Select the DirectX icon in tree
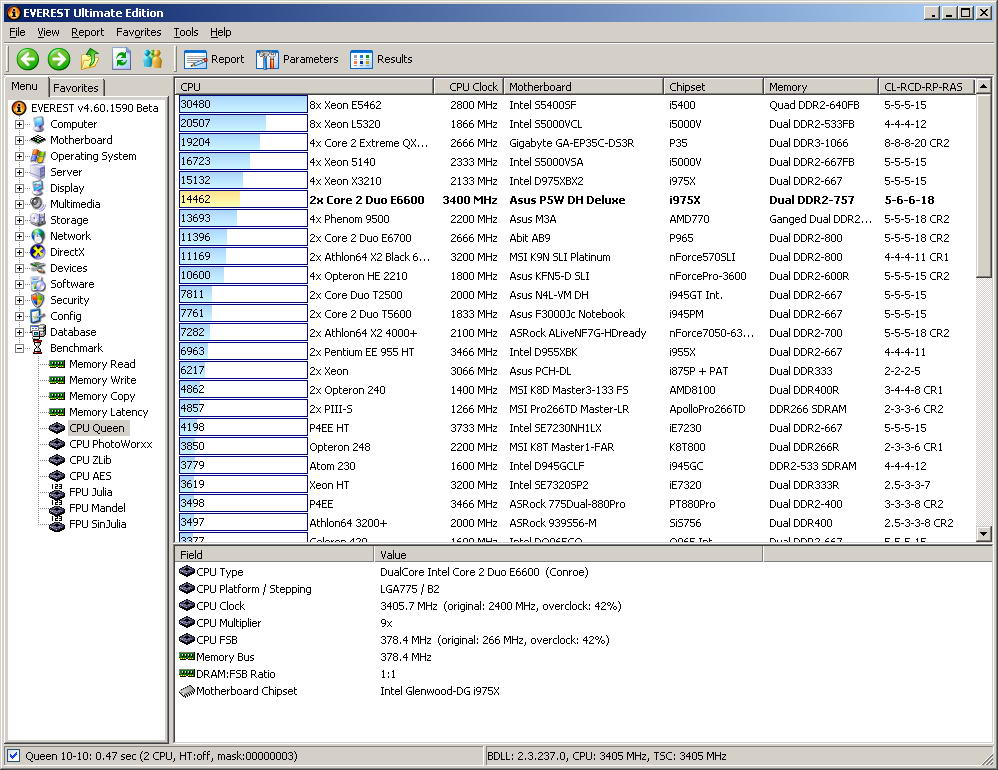Viewport: 998px width, 770px height. [38, 252]
